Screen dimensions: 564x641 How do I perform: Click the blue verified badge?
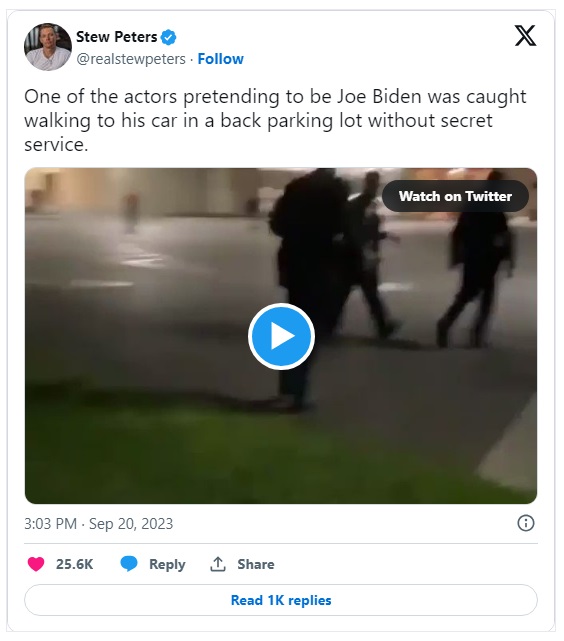168,37
